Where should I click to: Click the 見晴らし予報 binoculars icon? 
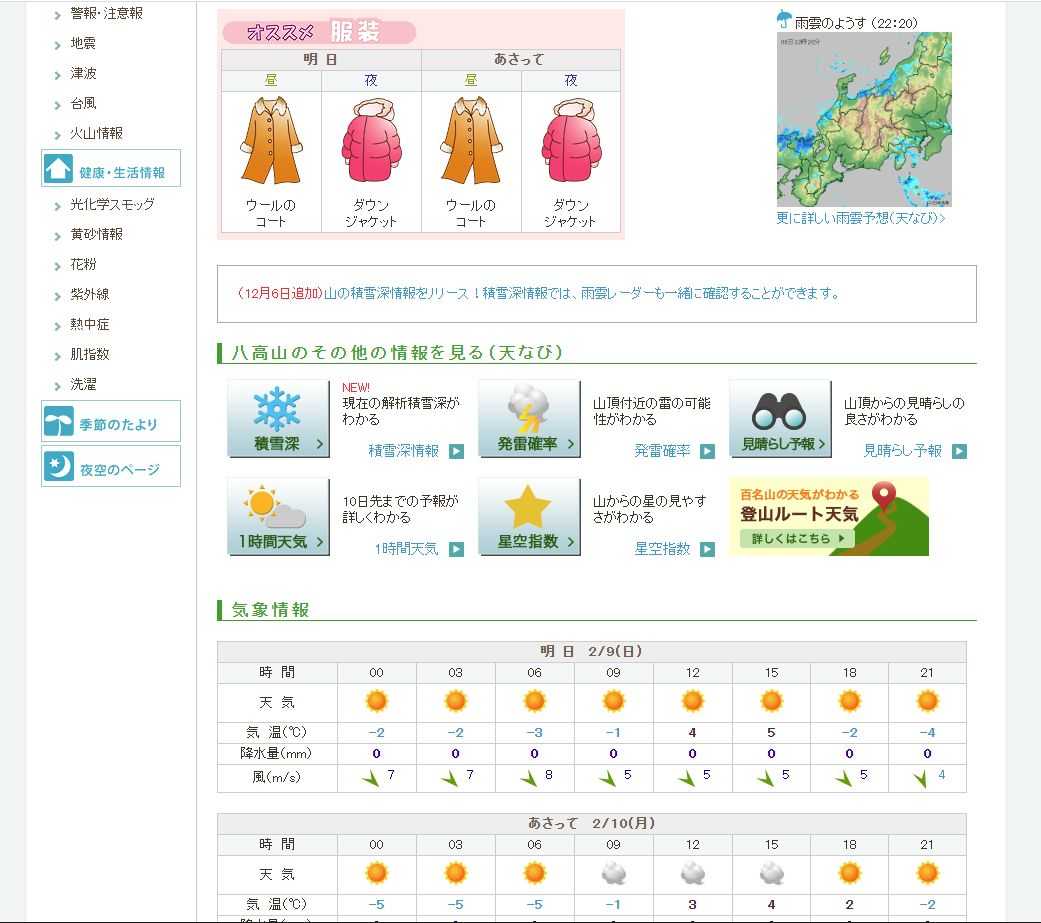pos(780,419)
